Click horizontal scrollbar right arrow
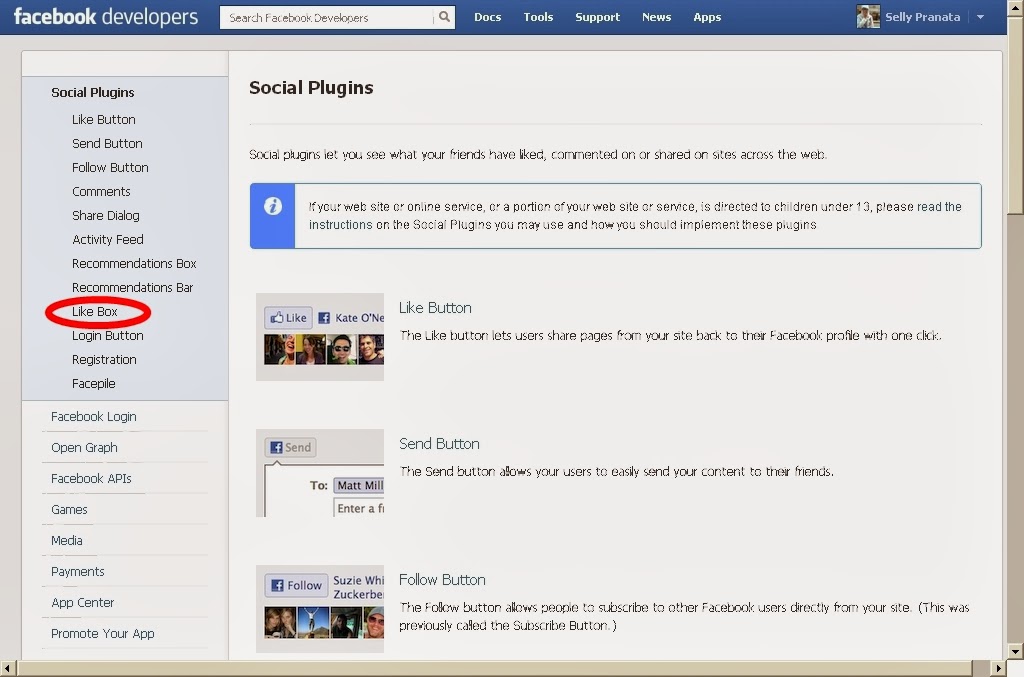The image size is (1024, 677). (x=998, y=669)
